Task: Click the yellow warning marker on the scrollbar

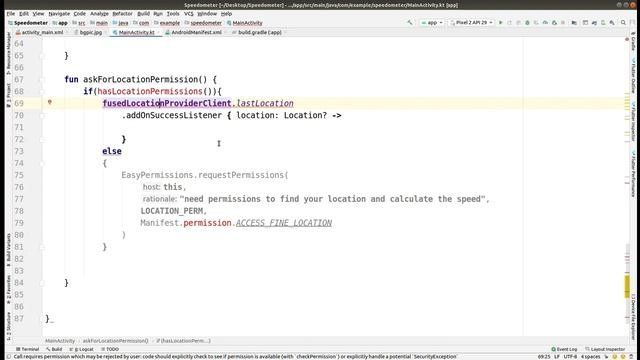Action: pos(627,287)
